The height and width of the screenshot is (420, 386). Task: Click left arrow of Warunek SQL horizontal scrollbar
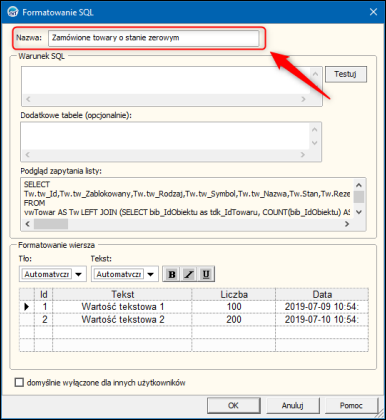(28, 99)
